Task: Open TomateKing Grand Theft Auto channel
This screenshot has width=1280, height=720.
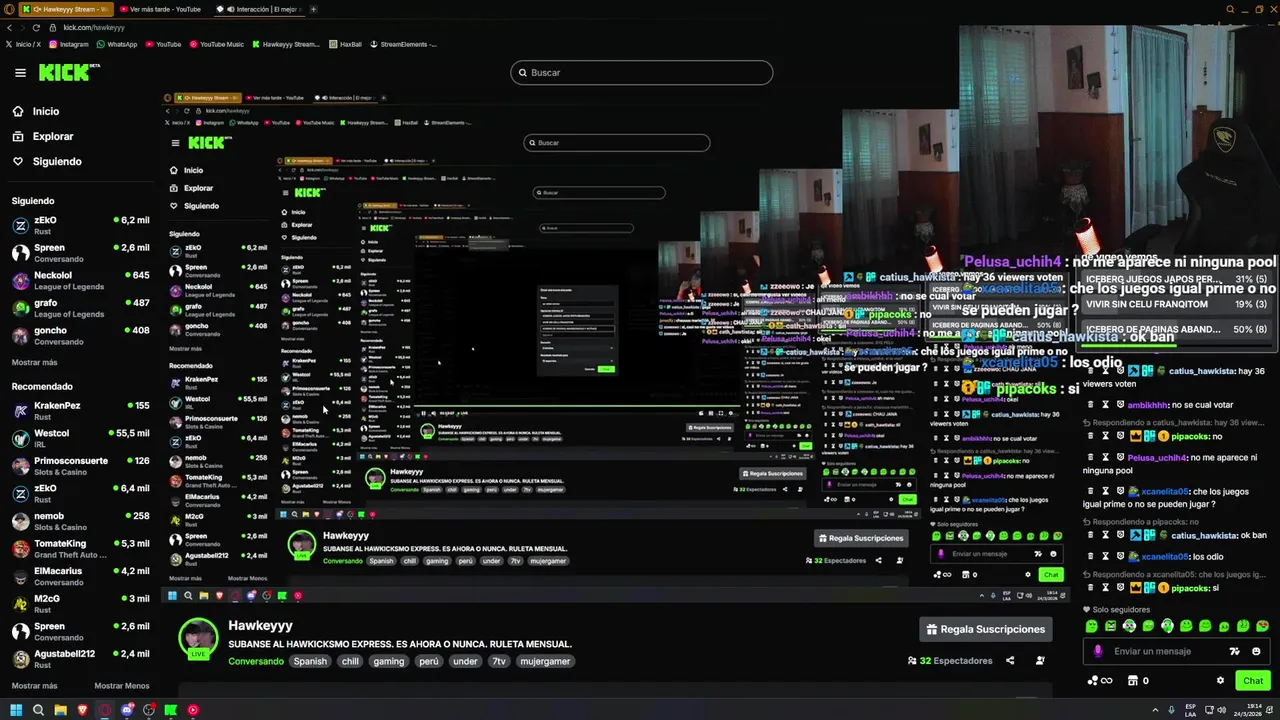Action: 80,548
